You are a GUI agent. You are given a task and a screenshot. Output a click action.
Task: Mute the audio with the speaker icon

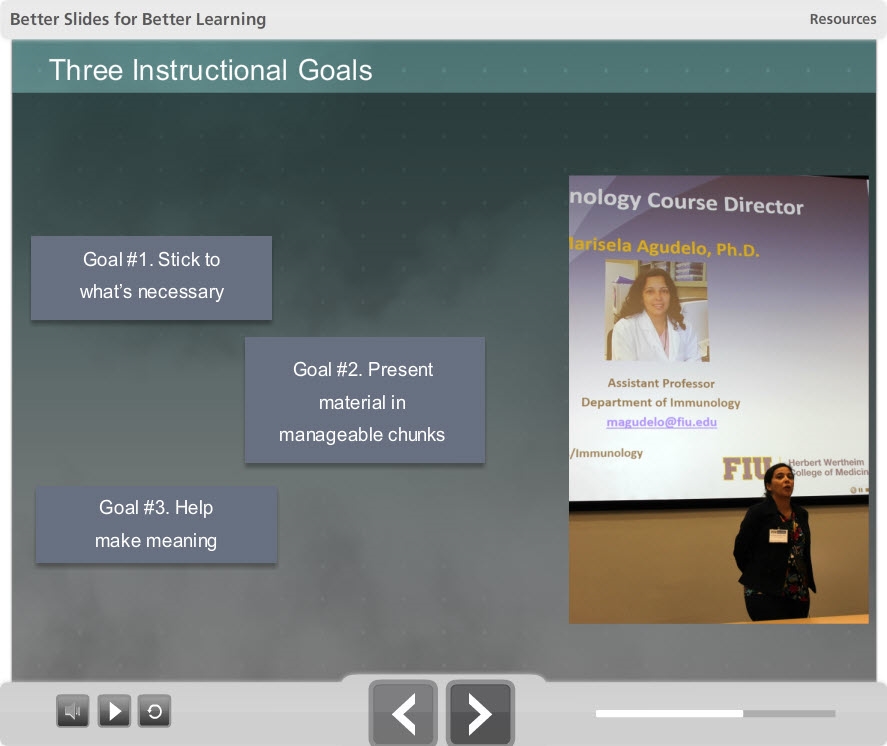pos(72,711)
